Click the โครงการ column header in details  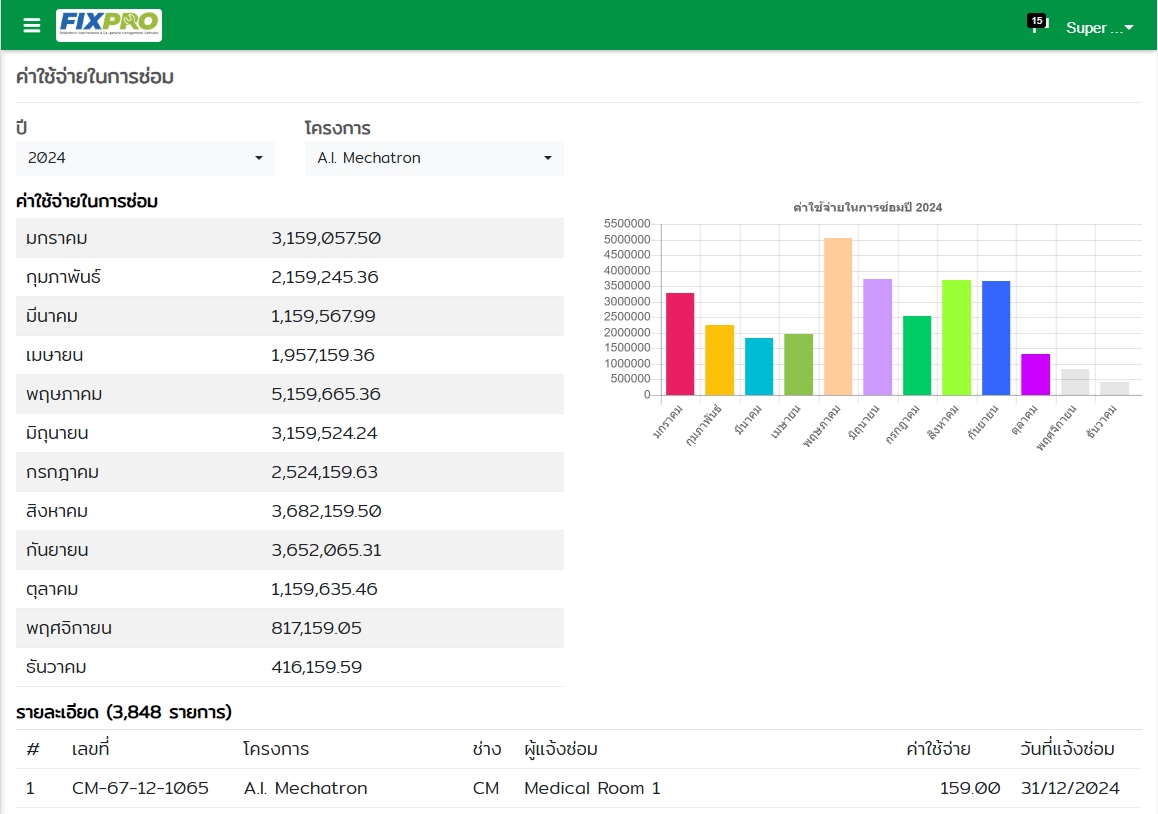(x=276, y=749)
